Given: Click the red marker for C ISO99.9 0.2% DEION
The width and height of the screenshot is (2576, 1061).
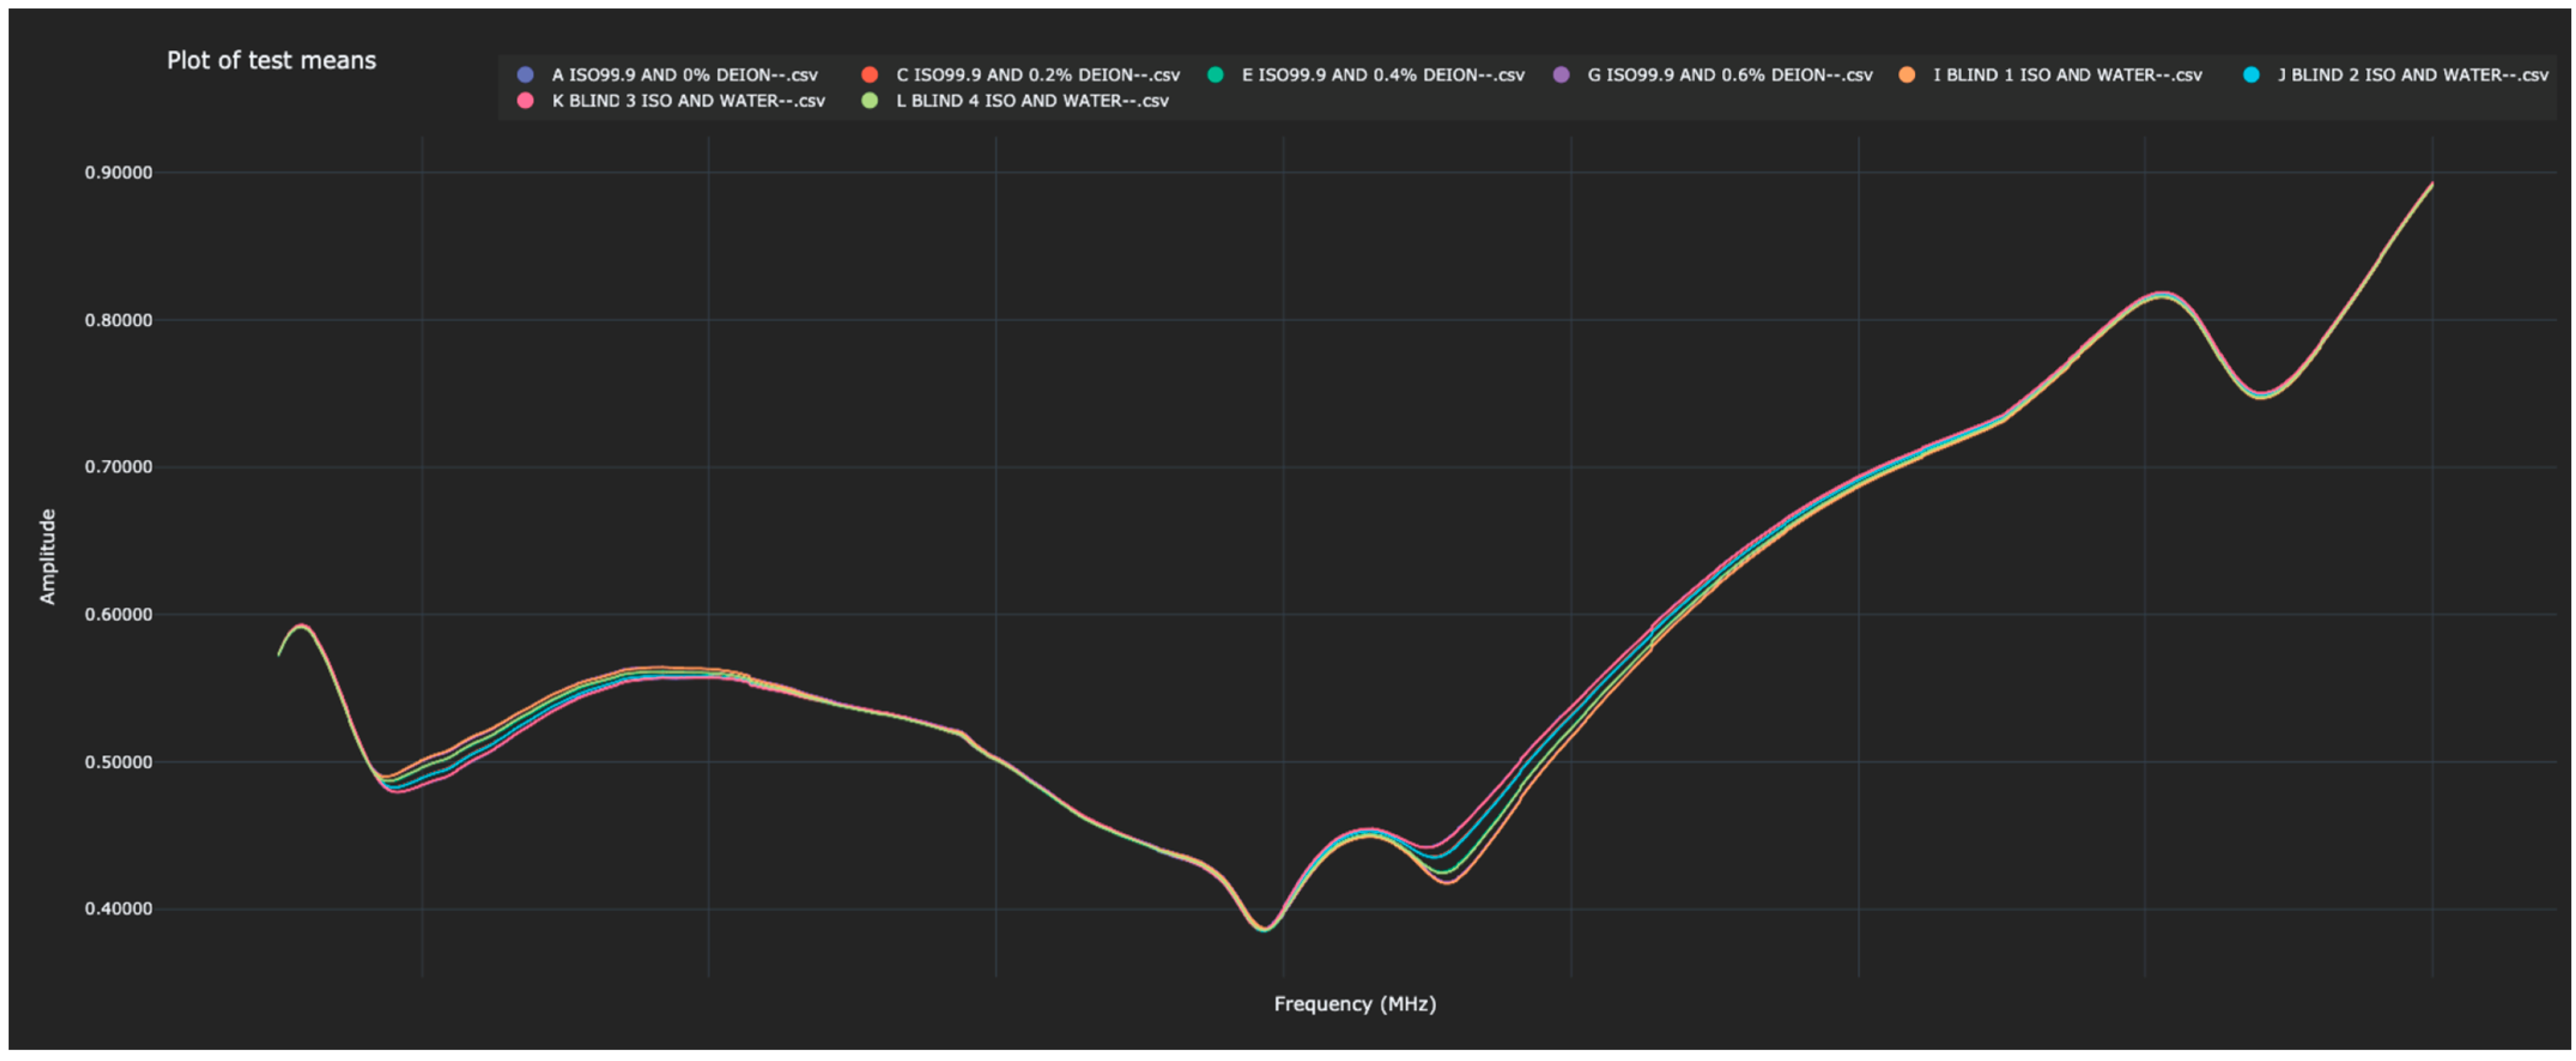Looking at the screenshot, I should click(870, 74).
